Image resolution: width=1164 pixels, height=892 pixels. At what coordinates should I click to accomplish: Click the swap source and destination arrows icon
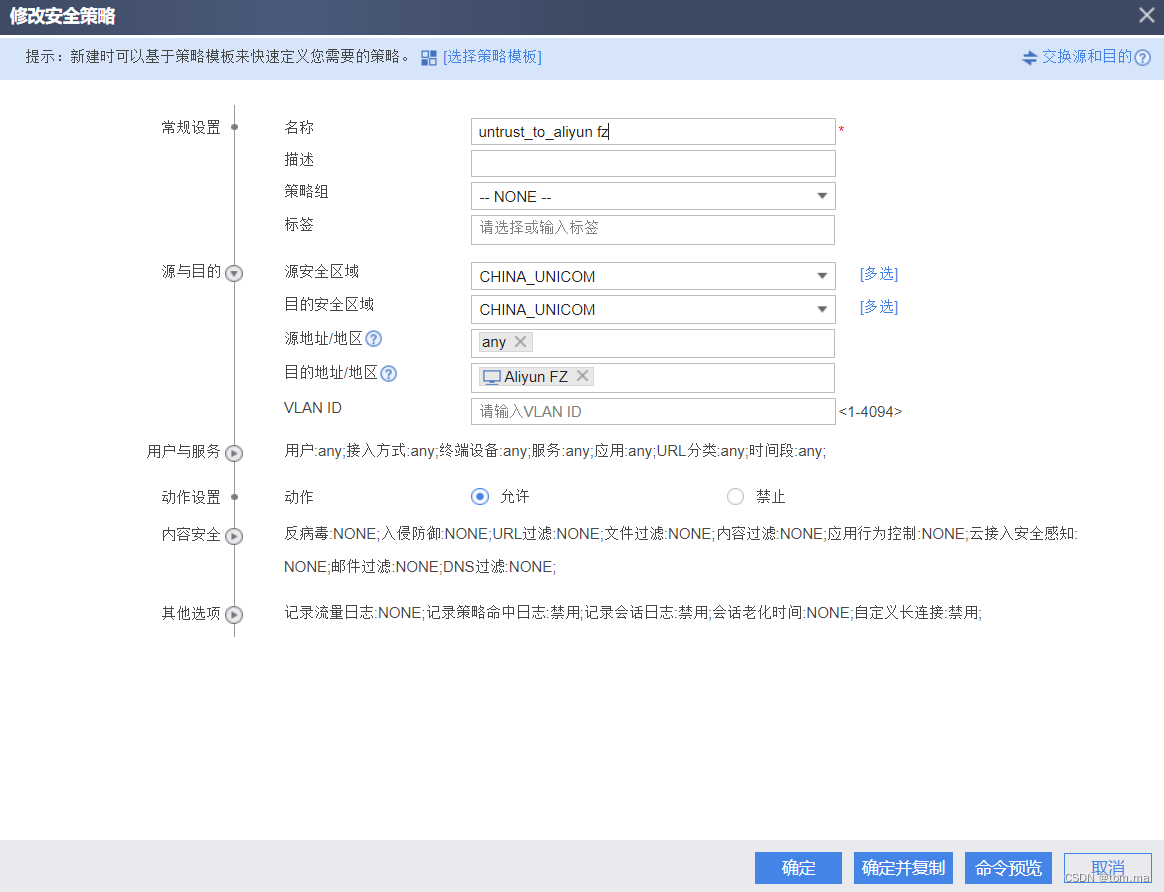tap(1029, 58)
